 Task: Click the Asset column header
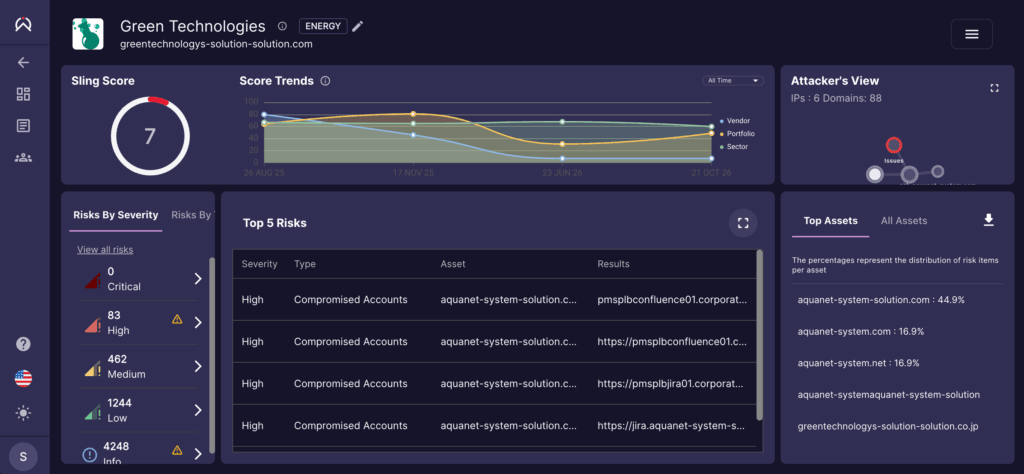tap(453, 264)
